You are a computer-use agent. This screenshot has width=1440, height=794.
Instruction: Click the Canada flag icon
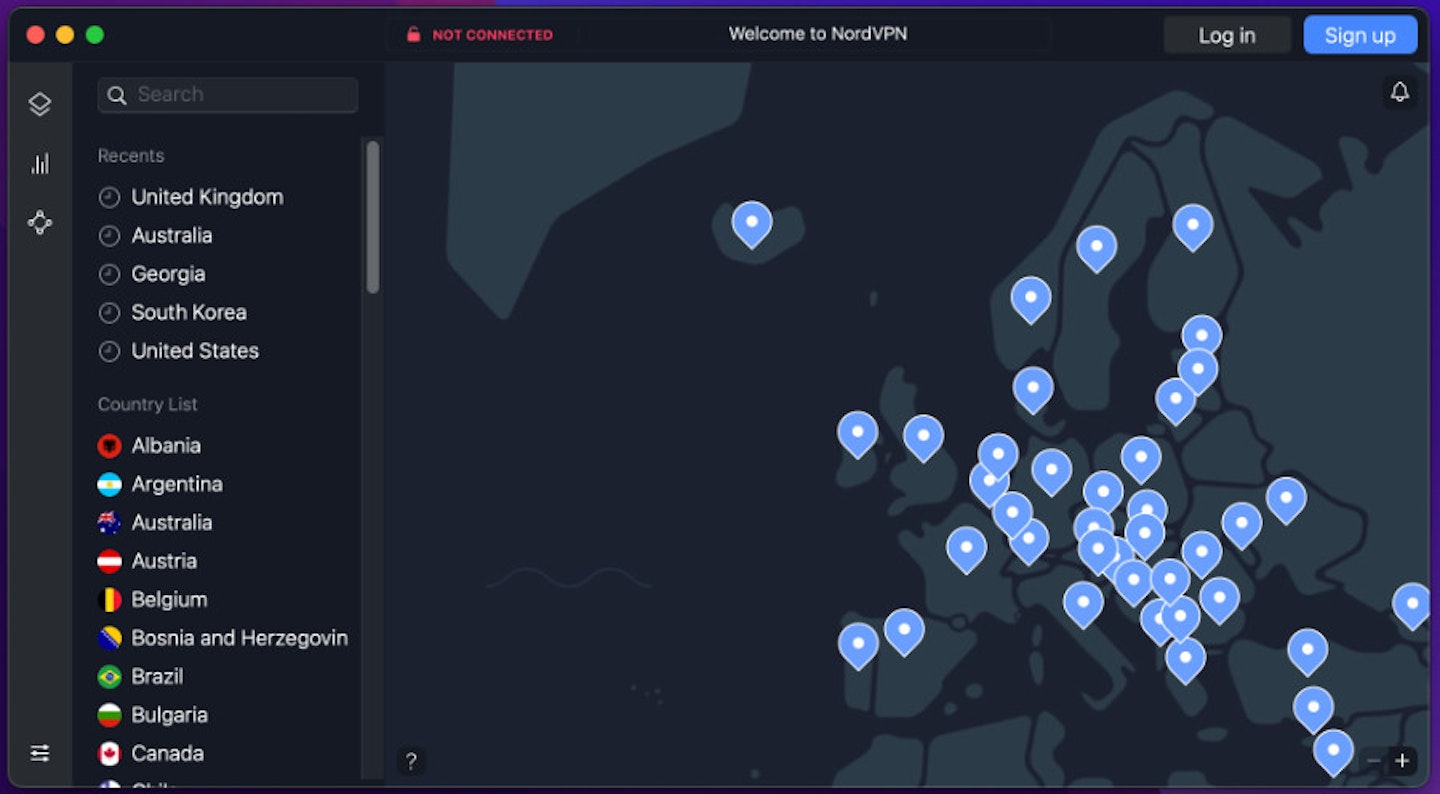coord(109,754)
